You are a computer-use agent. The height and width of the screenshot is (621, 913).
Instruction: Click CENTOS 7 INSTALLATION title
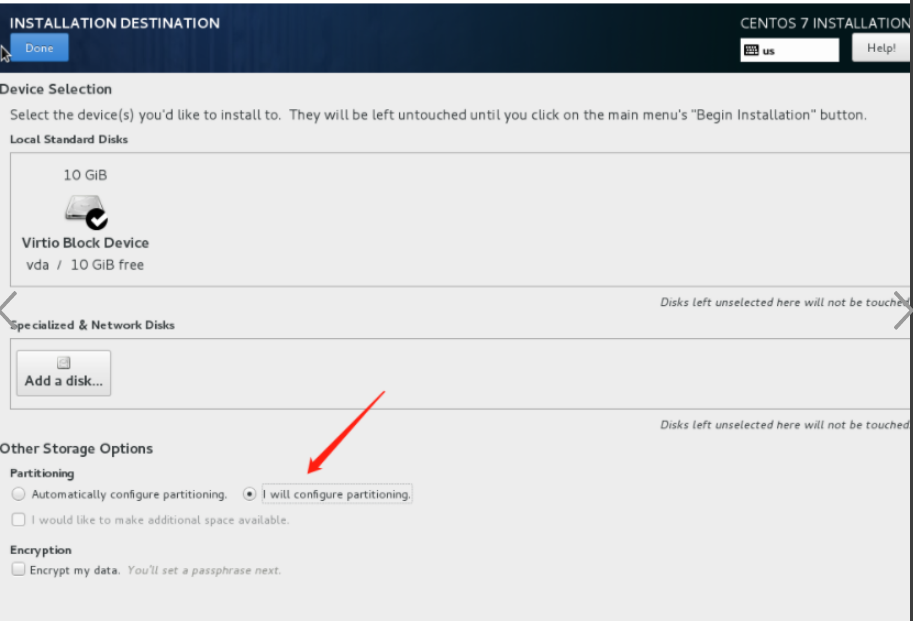pos(825,23)
